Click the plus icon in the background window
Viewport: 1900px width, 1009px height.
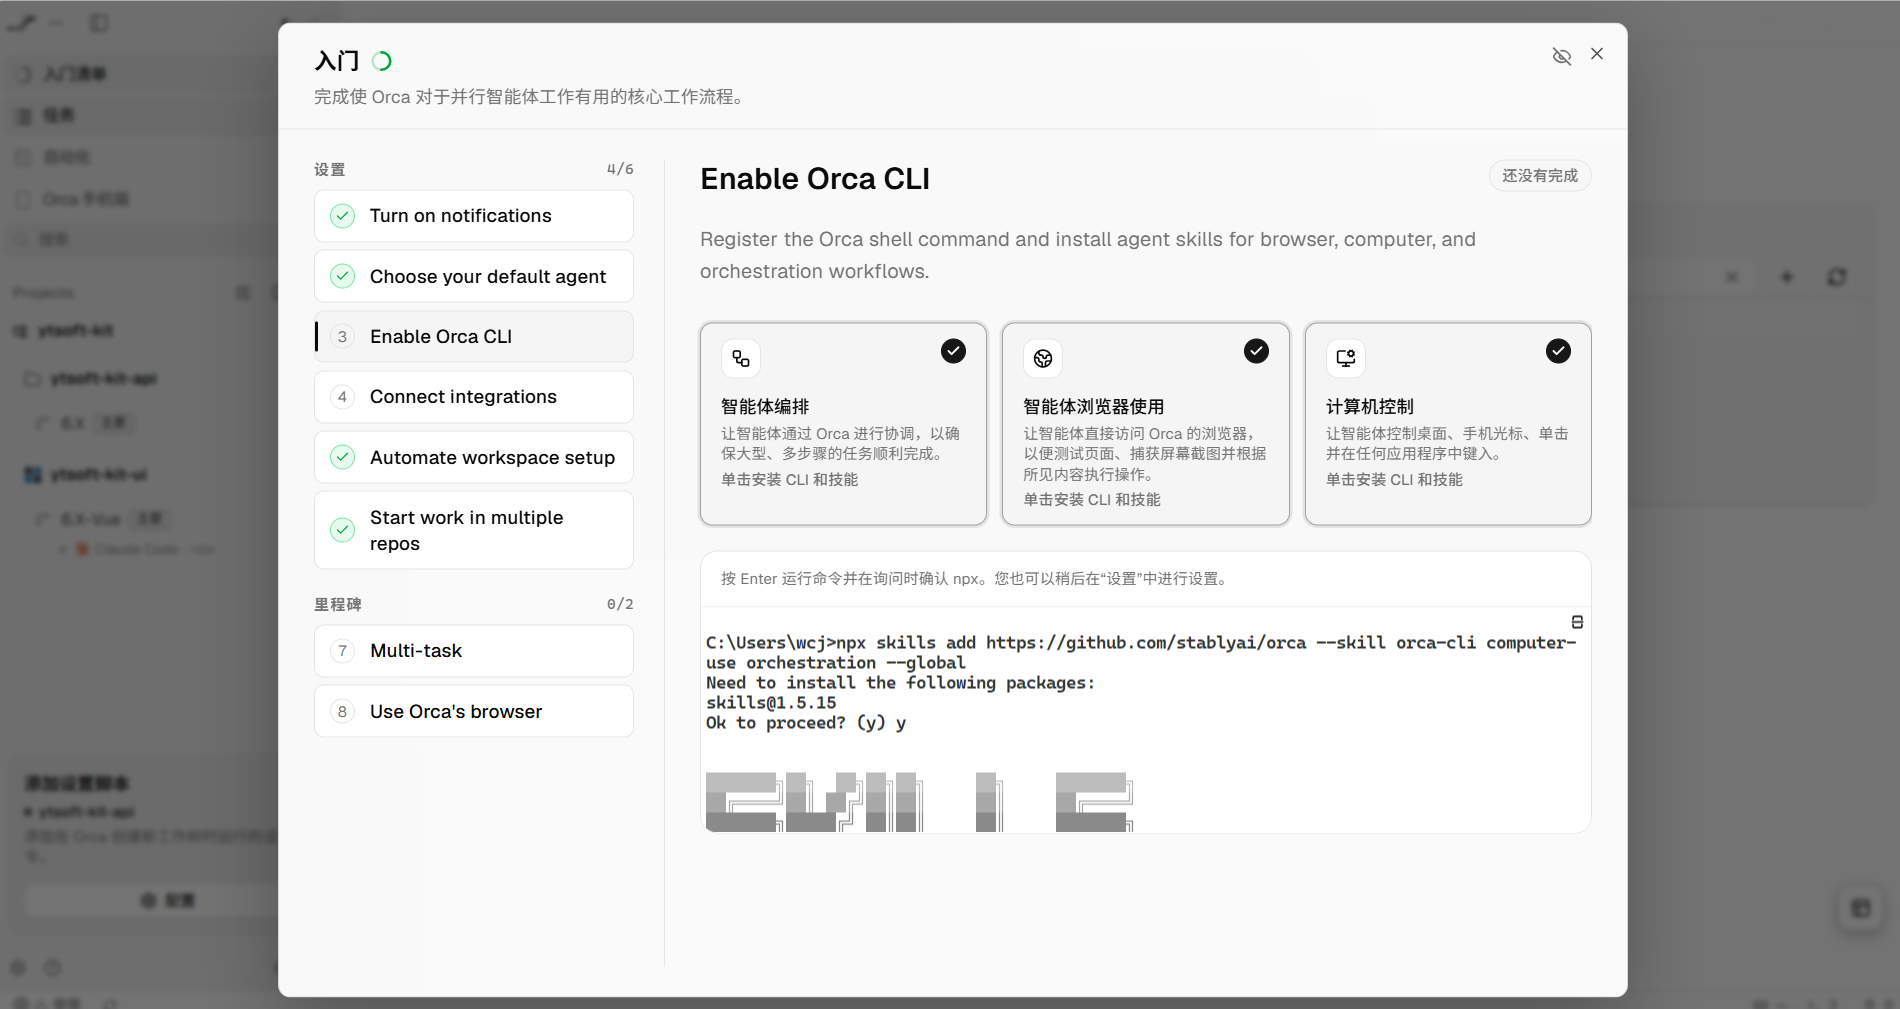pos(1787,277)
